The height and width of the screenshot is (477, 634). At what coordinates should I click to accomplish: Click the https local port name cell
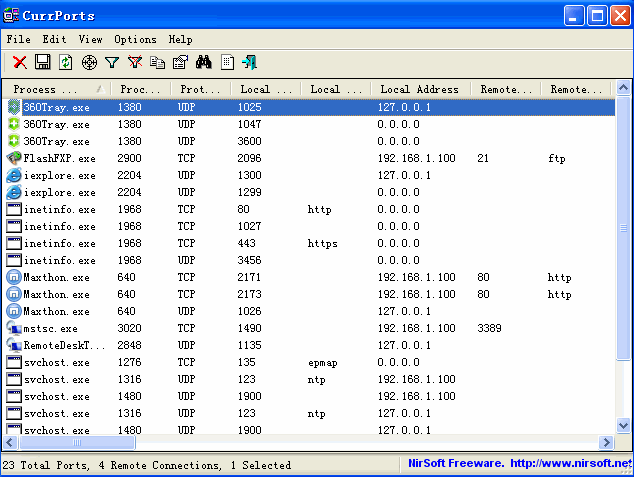click(x=322, y=243)
